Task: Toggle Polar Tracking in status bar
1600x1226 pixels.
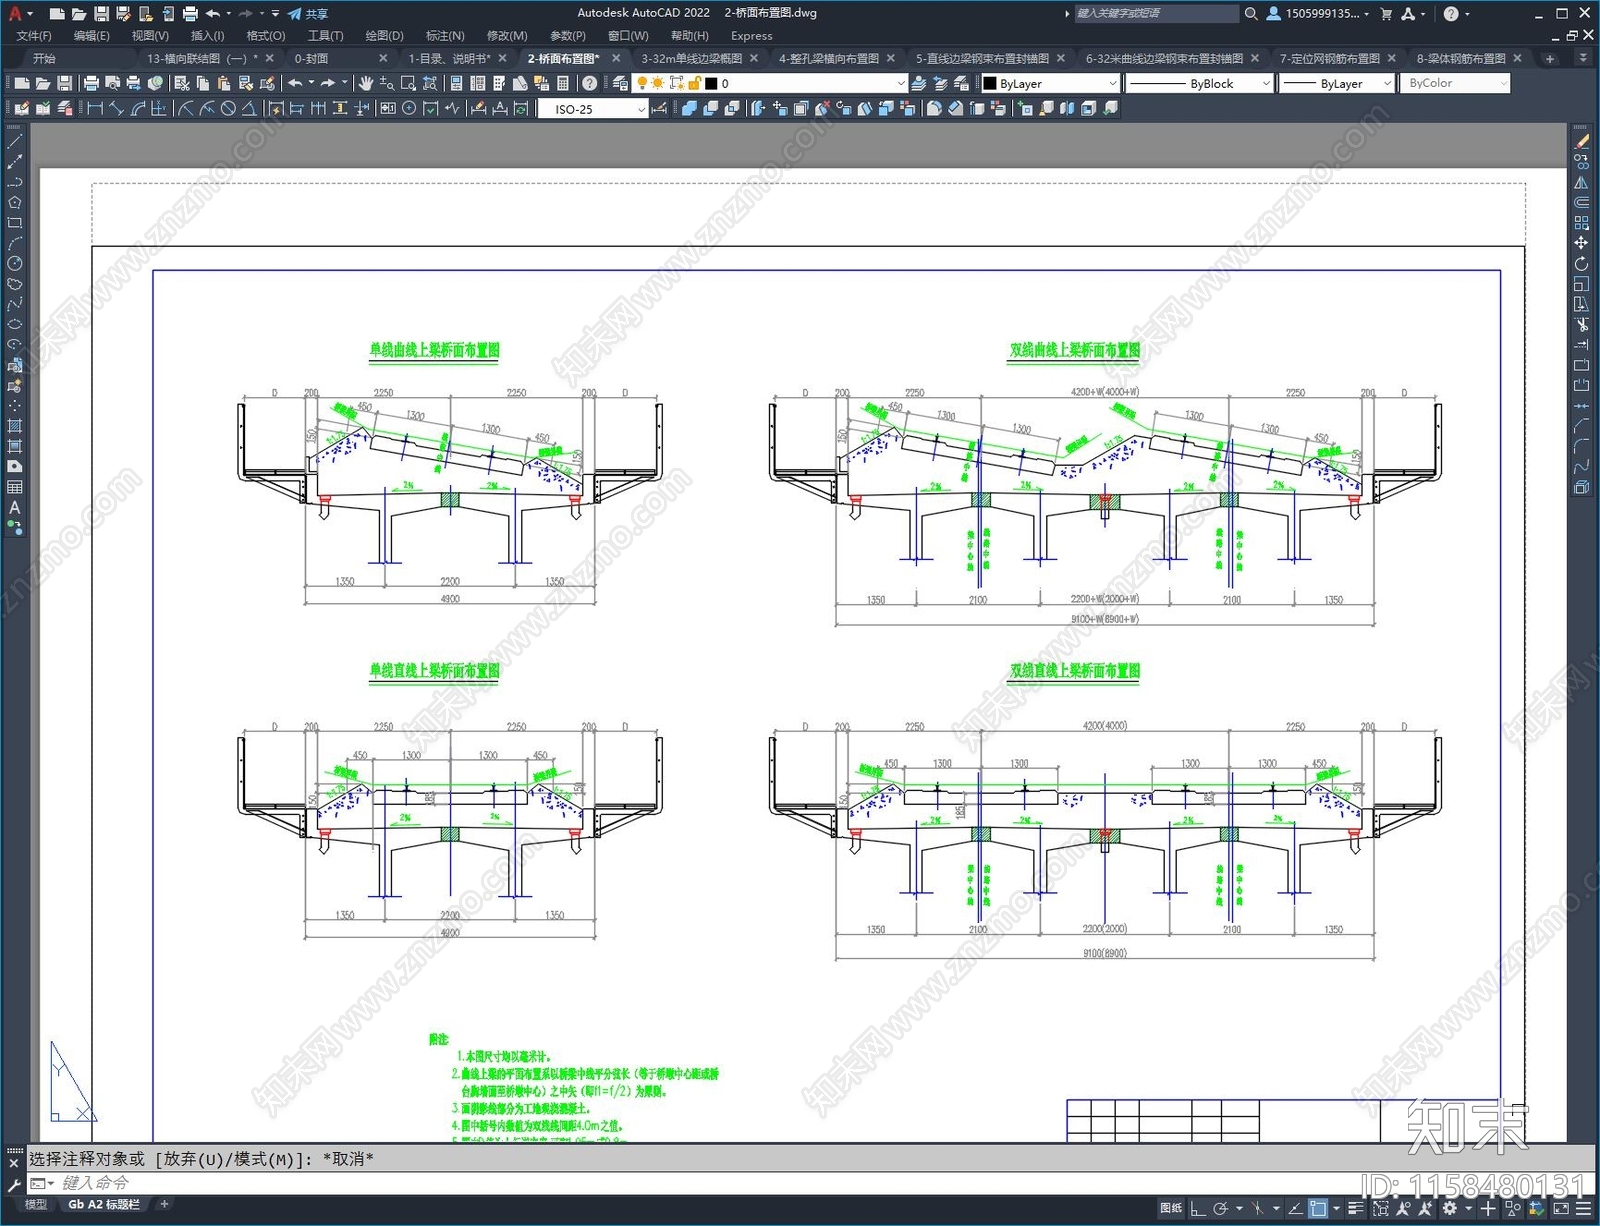Action: pos(1220,1209)
